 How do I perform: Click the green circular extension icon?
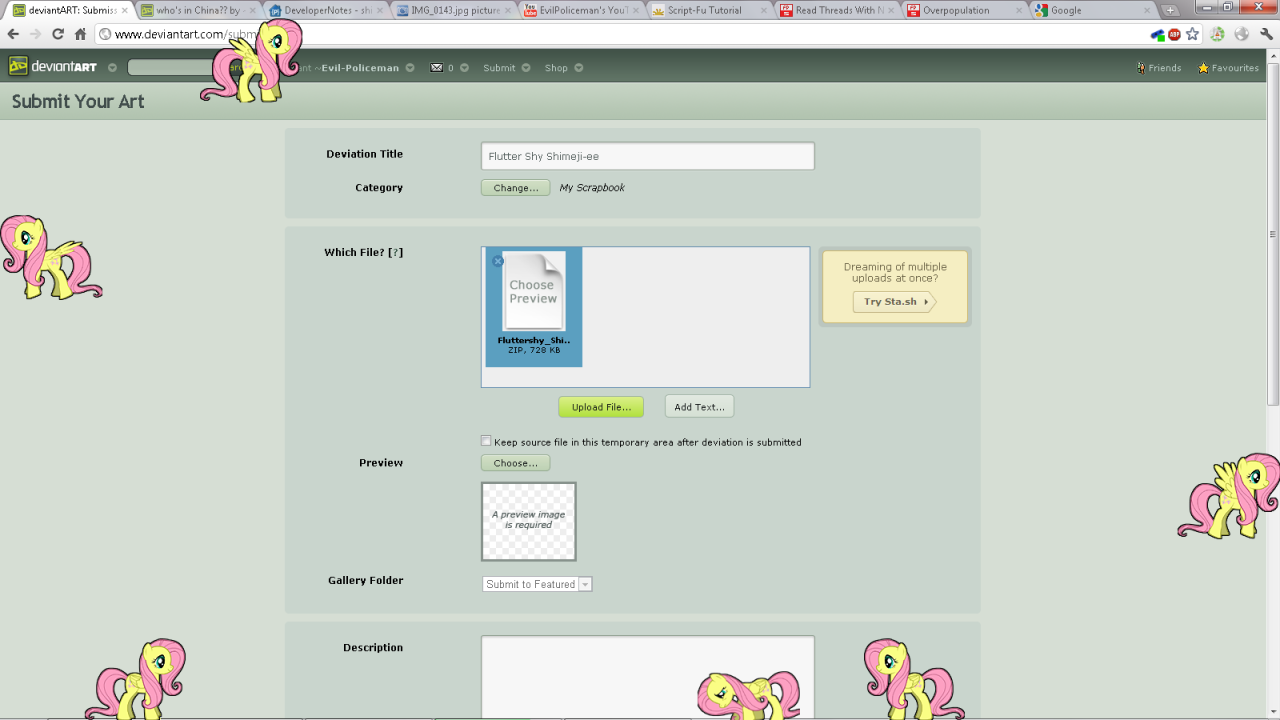(1217, 34)
